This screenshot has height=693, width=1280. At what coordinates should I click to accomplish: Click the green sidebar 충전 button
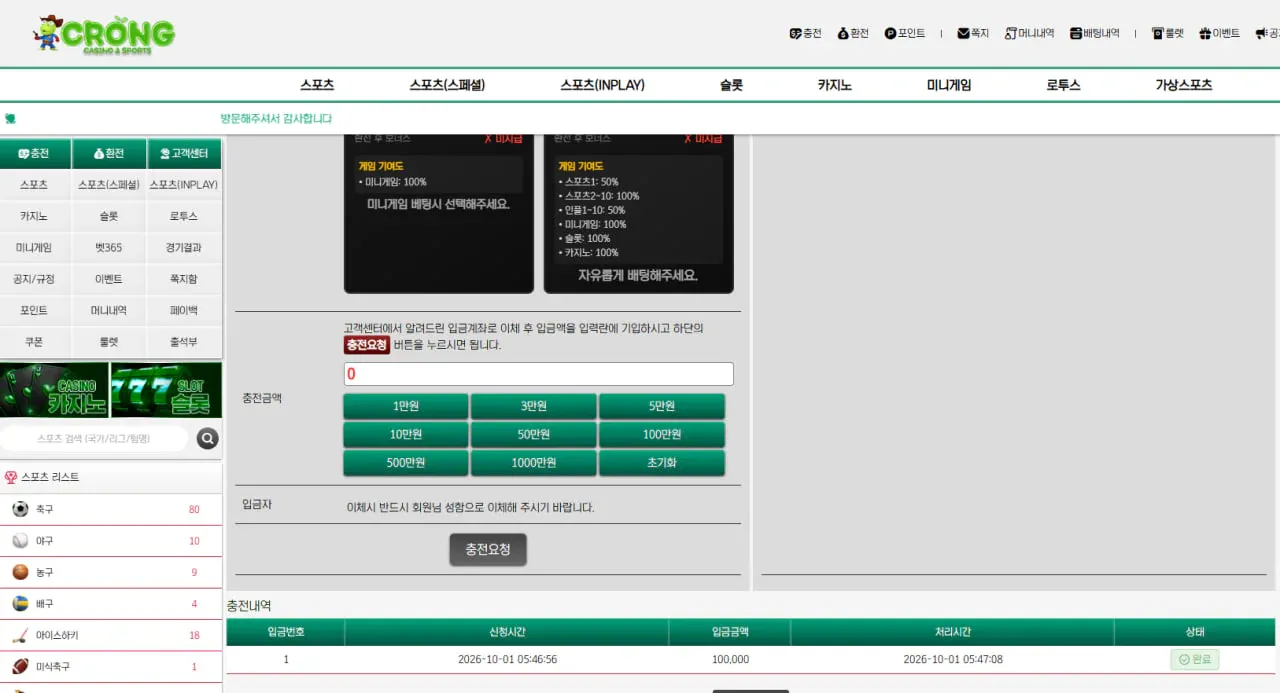[36, 153]
